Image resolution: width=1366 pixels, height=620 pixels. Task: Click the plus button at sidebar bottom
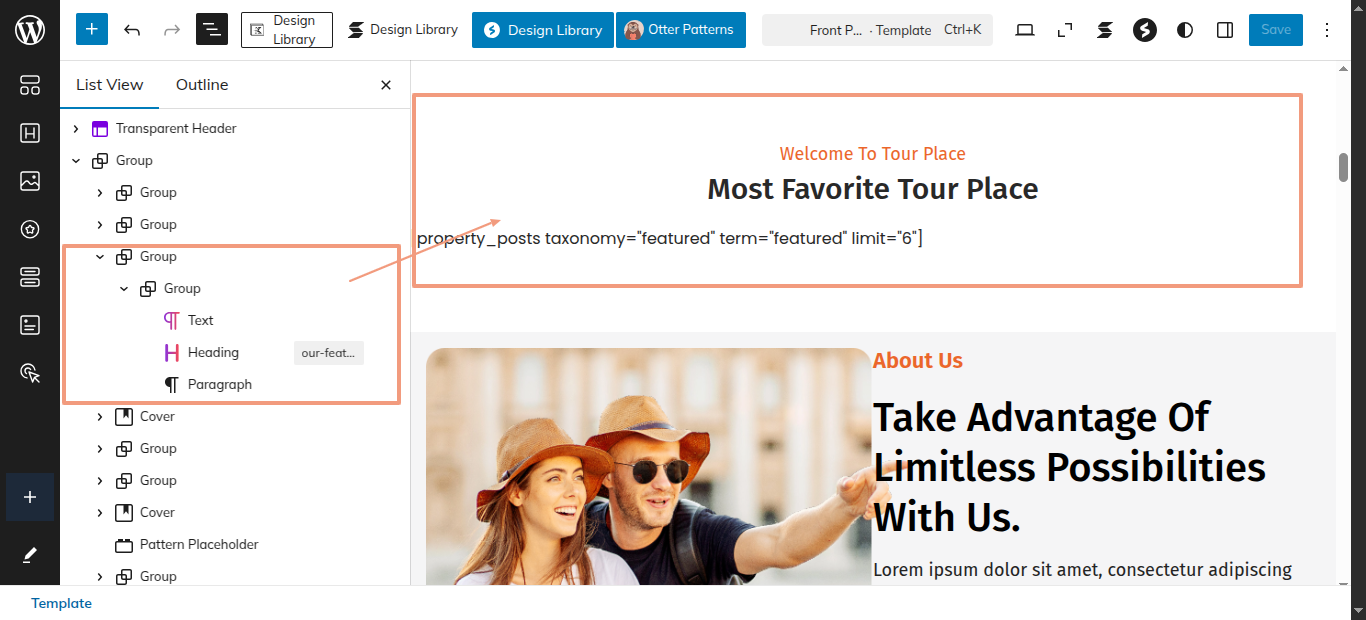[x=30, y=497]
